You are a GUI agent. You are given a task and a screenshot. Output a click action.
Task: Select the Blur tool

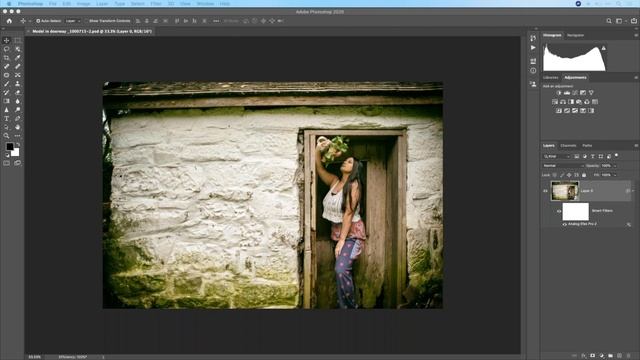click(18, 101)
